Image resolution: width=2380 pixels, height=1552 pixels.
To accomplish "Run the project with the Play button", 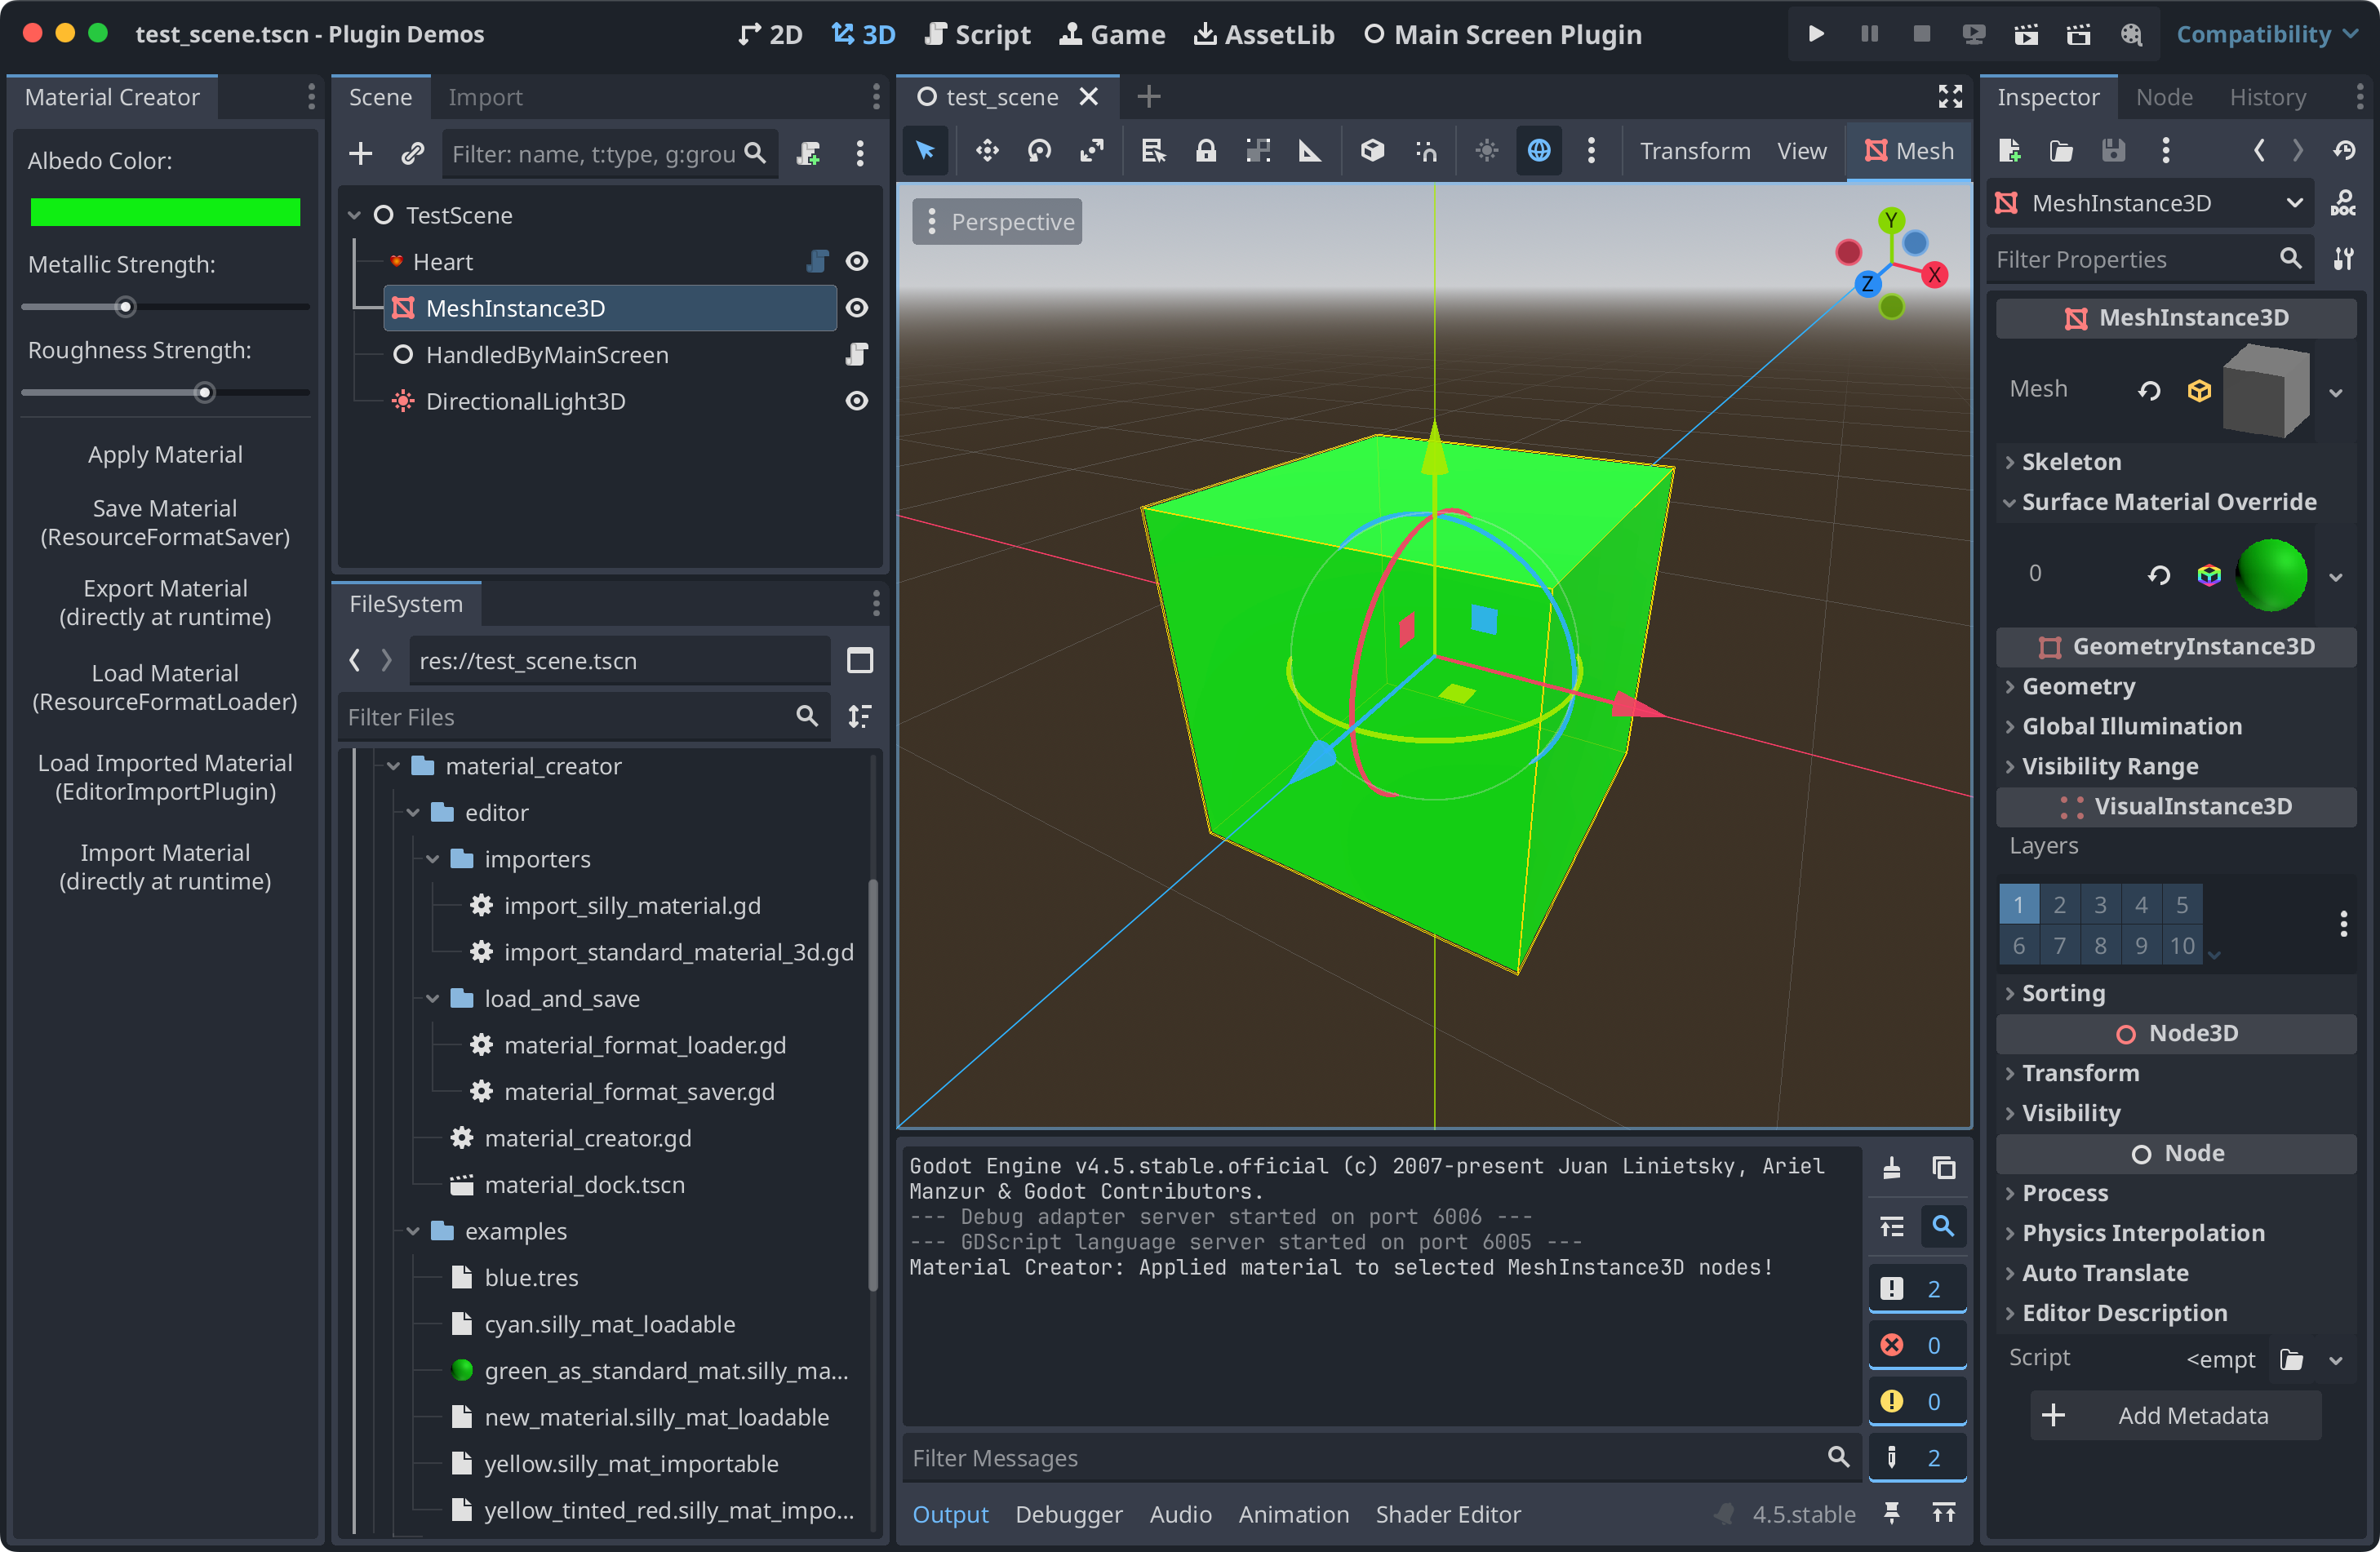I will coord(1816,33).
